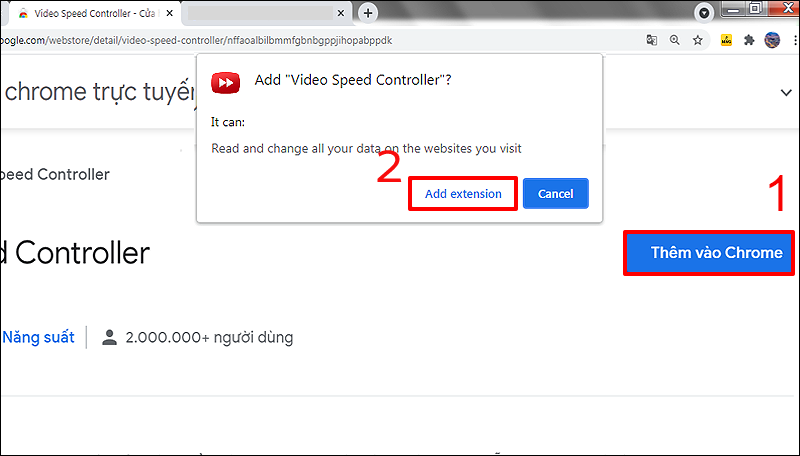Click the Google Translate icon in the address bar

652,40
